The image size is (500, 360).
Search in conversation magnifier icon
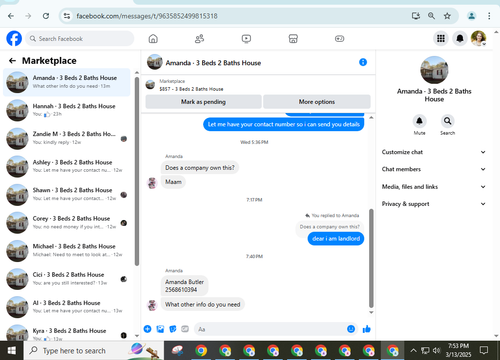point(447,121)
